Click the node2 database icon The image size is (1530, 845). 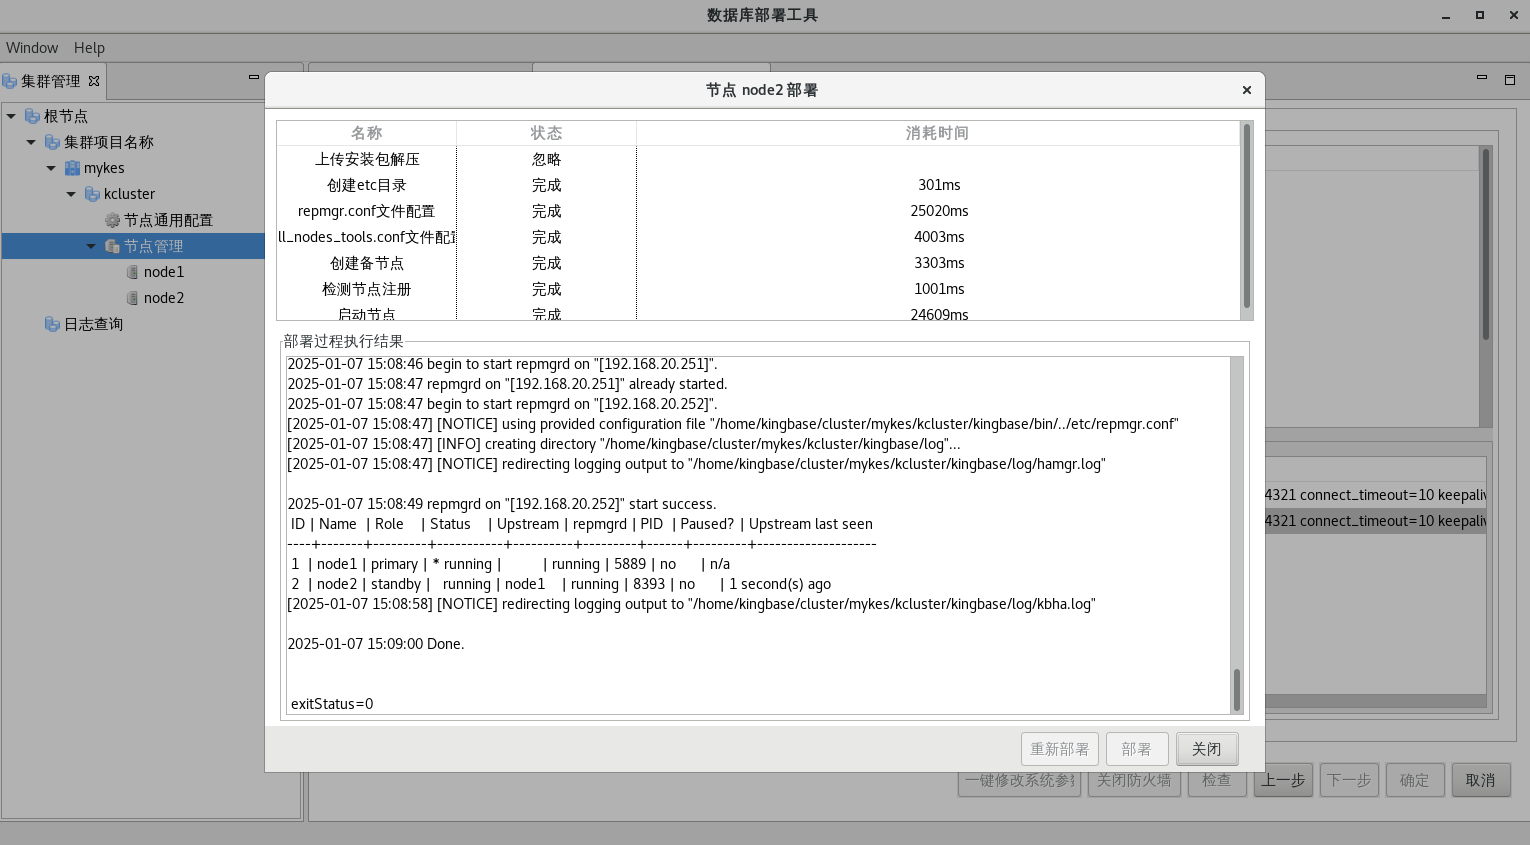[x=132, y=298]
